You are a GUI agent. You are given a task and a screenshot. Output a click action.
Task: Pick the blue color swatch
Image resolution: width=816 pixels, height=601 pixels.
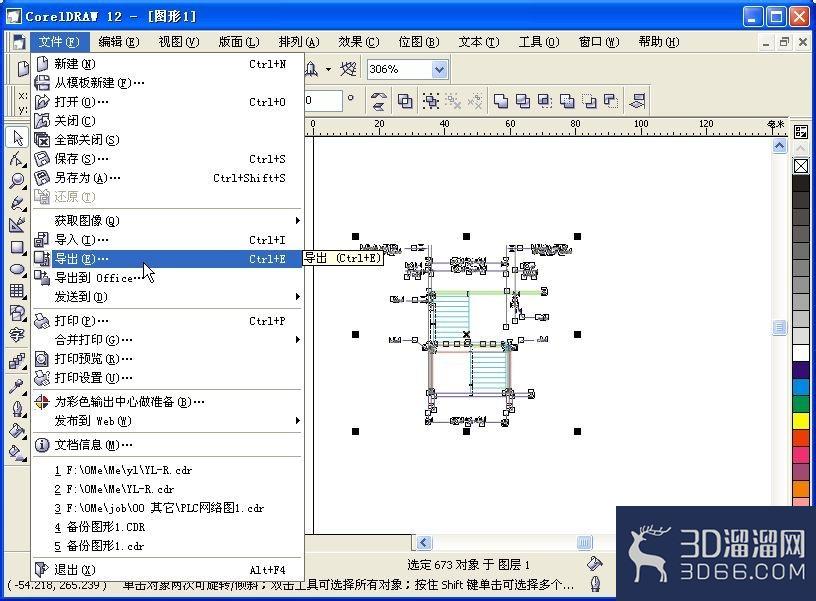tap(801, 387)
